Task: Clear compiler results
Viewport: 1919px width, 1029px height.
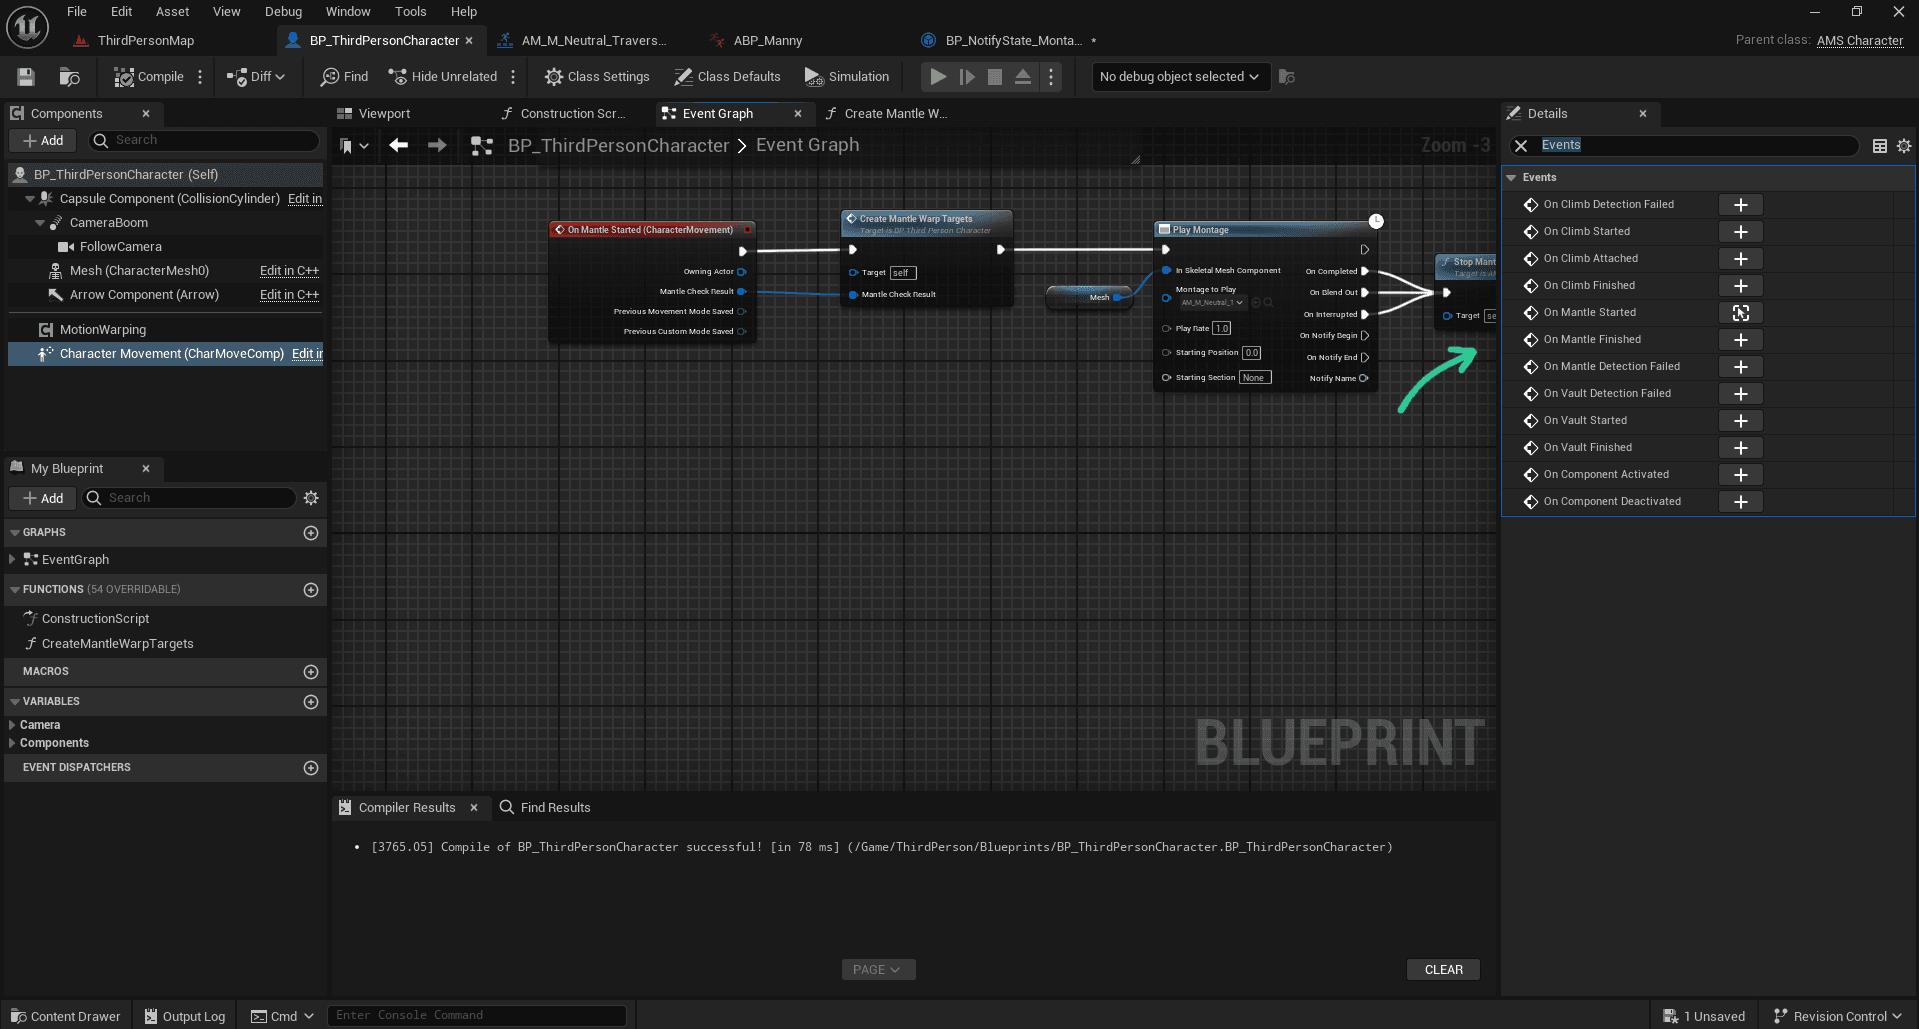Action: 1443,970
